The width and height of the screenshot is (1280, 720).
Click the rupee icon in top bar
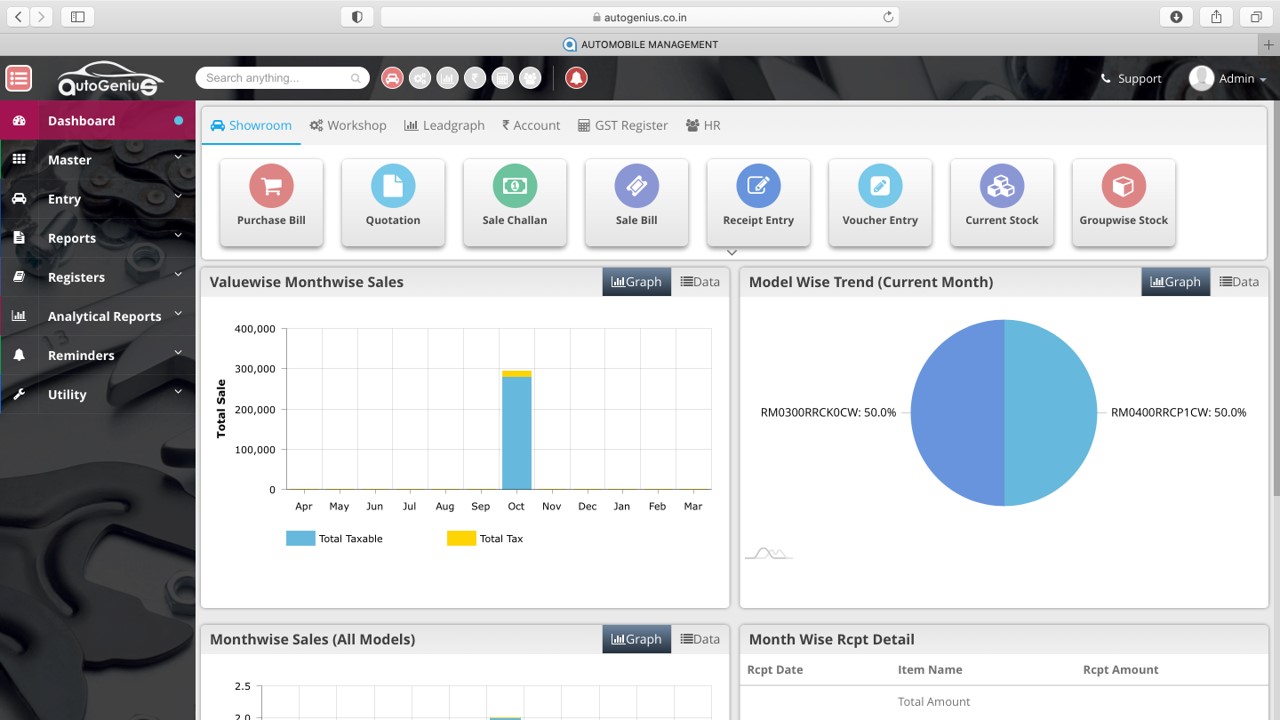point(476,78)
